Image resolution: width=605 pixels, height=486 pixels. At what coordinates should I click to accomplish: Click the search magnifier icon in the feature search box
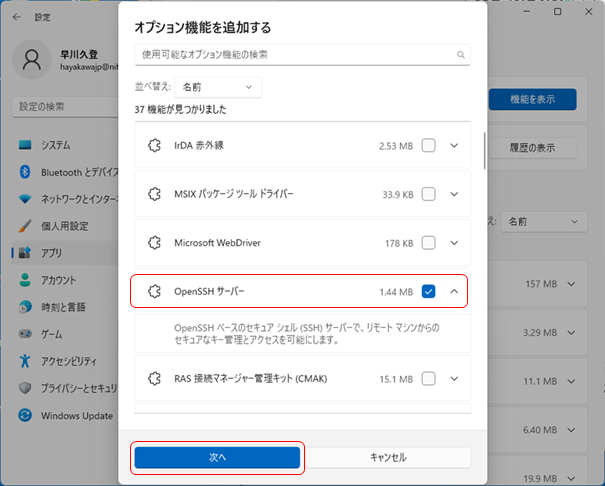pyautogui.click(x=461, y=55)
